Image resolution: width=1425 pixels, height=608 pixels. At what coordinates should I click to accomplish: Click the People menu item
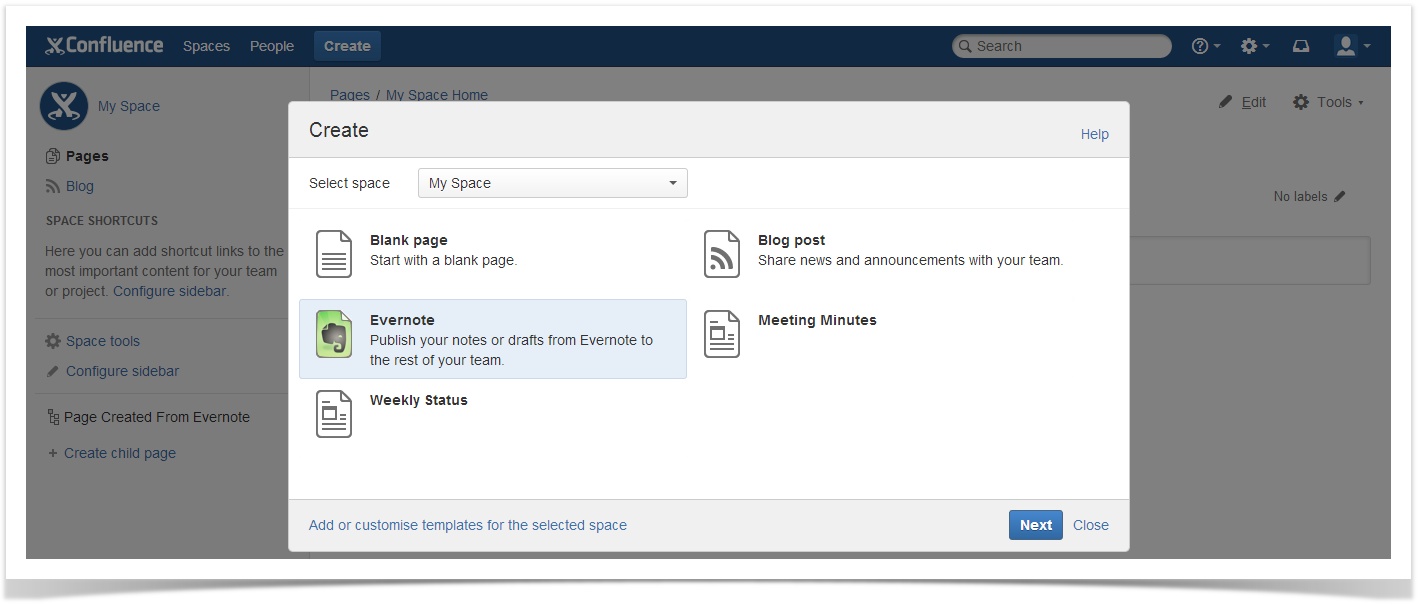(271, 45)
